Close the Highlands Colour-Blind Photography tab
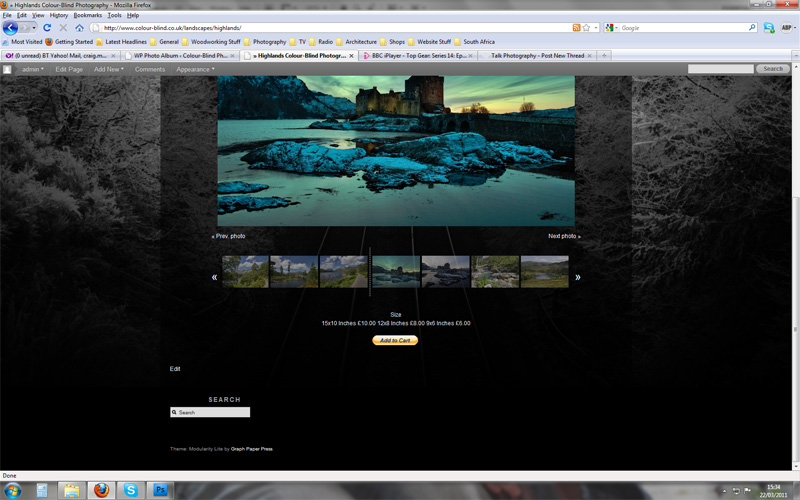 [352, 56]
